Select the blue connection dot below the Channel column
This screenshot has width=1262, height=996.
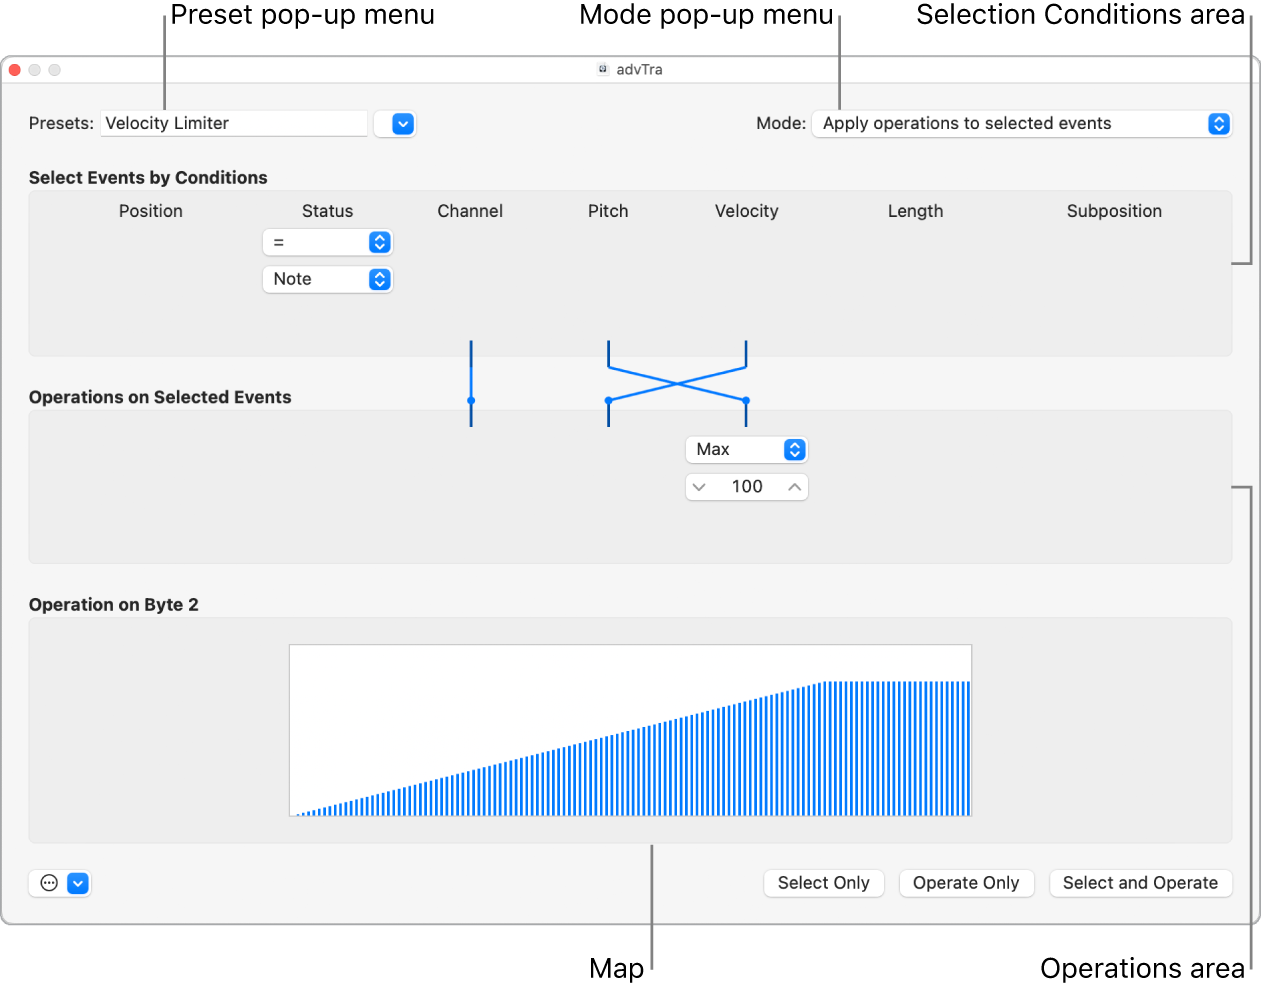click(471, 400)
